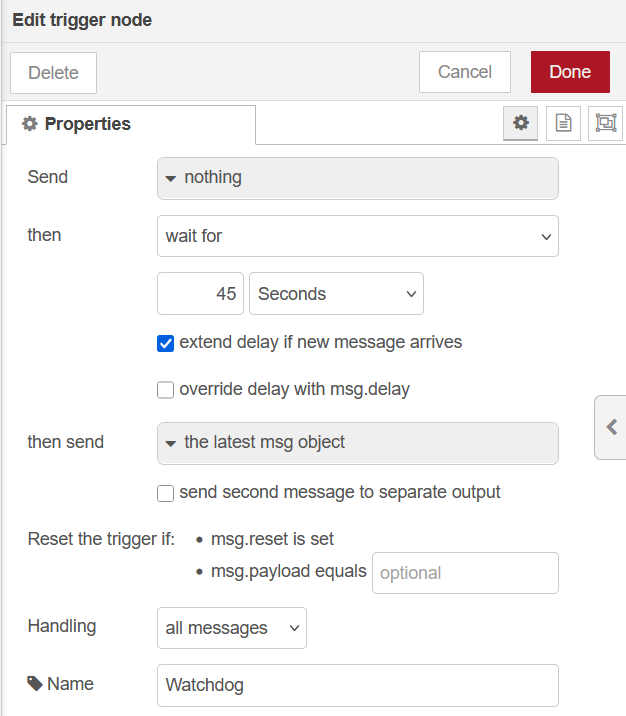Cancel editing the trigger node
Viewport: 626px width, 716px height.
click(x=464, y=72)
